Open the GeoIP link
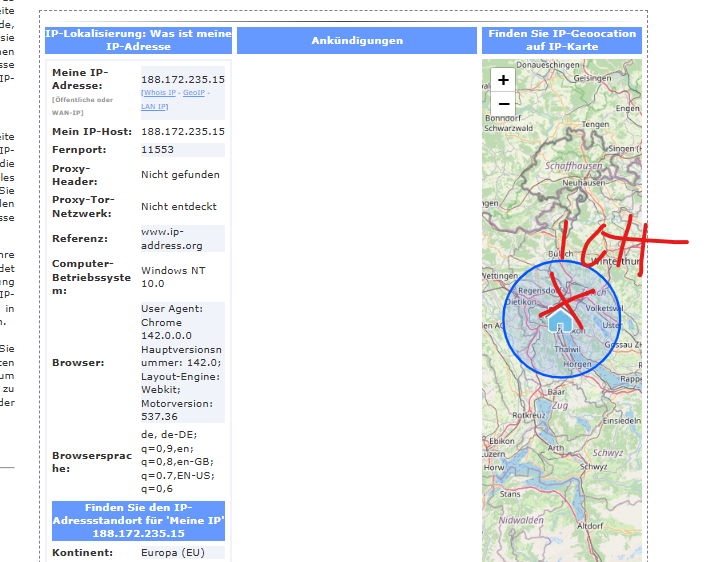710x562 pixels. (x=193, y=93)
